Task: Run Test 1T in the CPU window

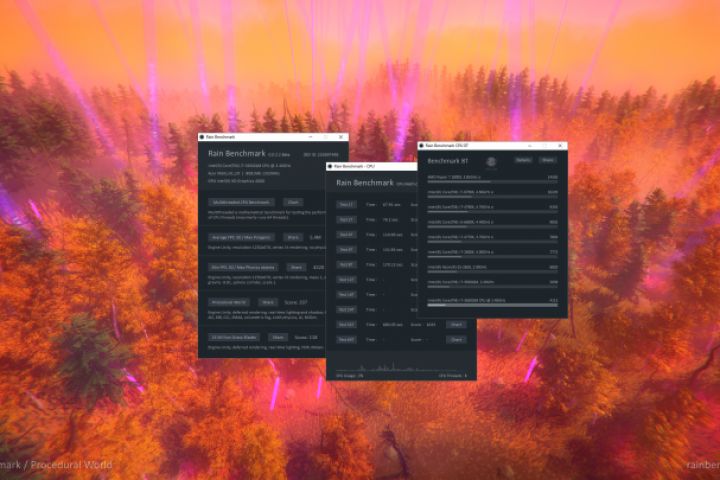Action: pos(346,204)
